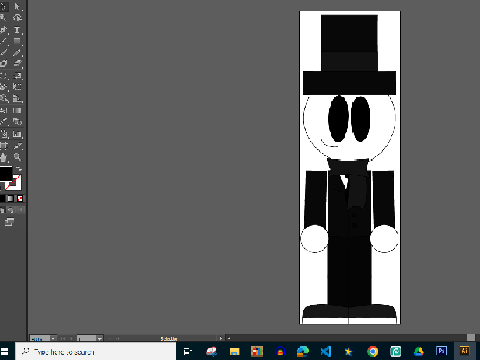Select the Lasso tool
Image resolution: width=480 pixels, height=360 pixels.
coord(17,18)
